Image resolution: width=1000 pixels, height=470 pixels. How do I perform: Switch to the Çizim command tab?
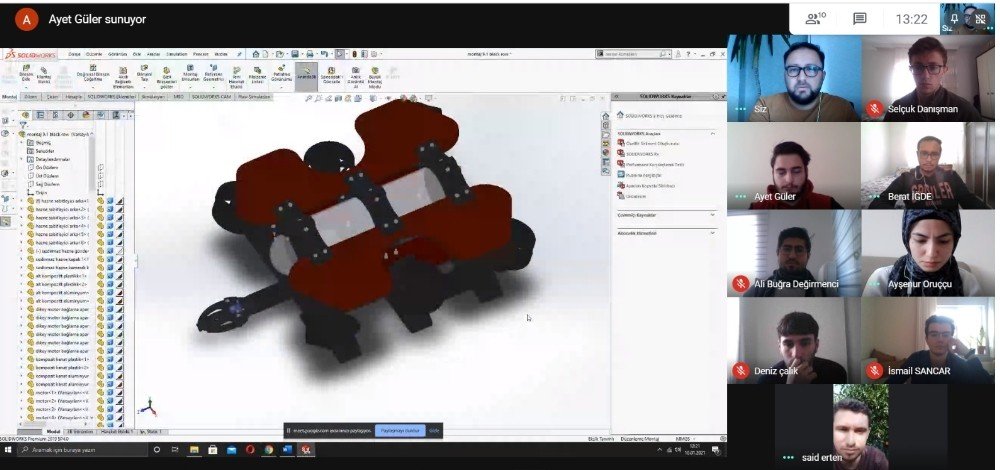click(x=52, y=97)
